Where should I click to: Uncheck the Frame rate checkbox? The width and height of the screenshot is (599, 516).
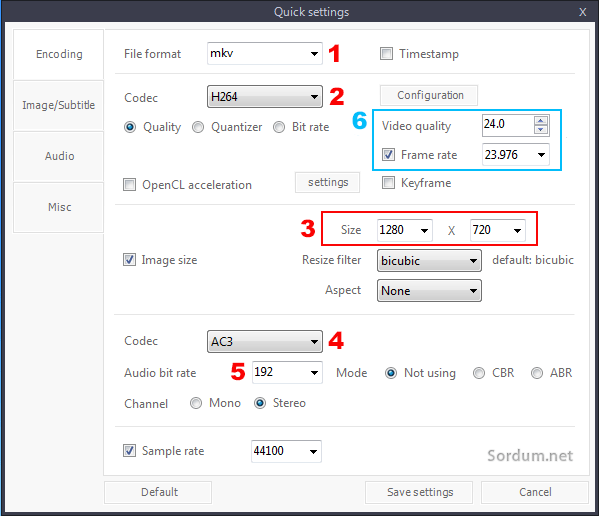point(389,155)
